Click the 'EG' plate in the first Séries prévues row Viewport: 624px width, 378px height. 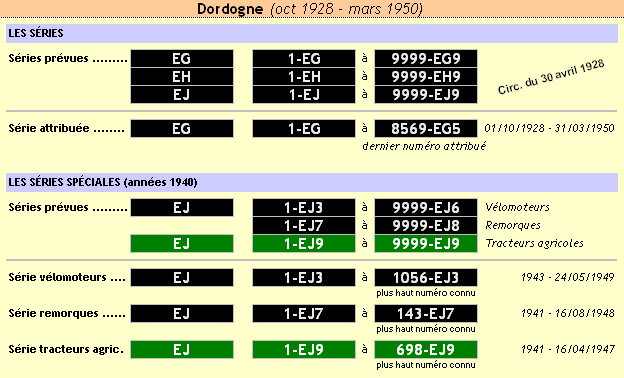(182, 58)
